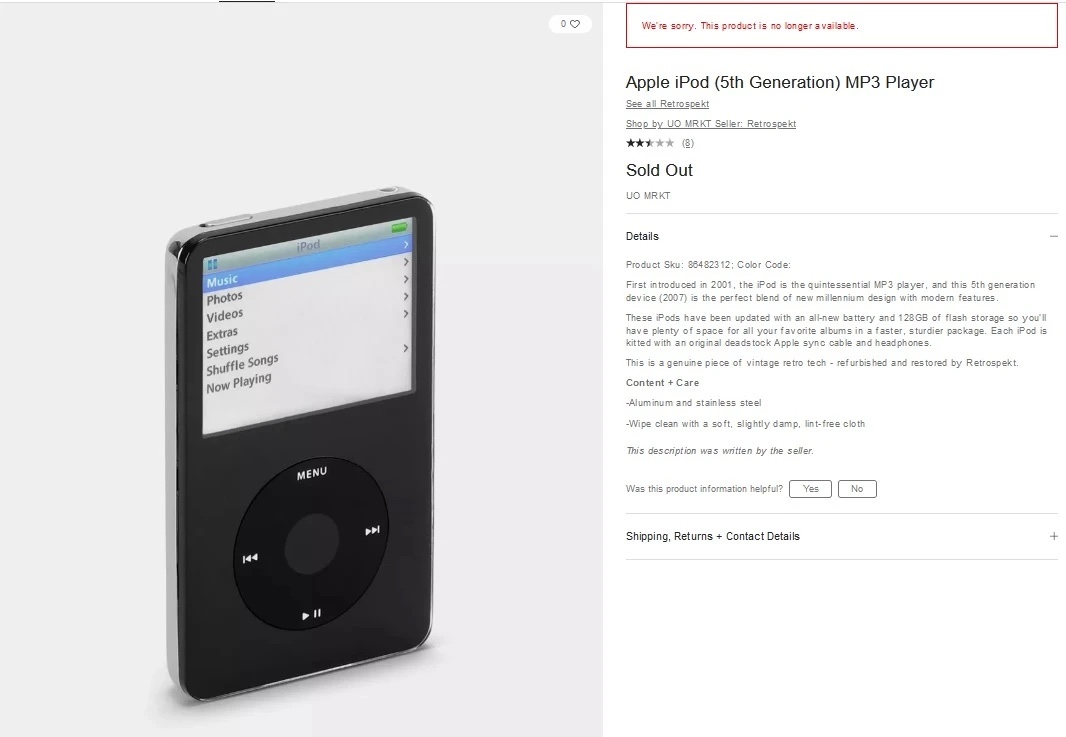Viewport: 1066px width, 737px height.
Task: Collapse the Details section minus icon
Action: click(x=1053, y=236)
